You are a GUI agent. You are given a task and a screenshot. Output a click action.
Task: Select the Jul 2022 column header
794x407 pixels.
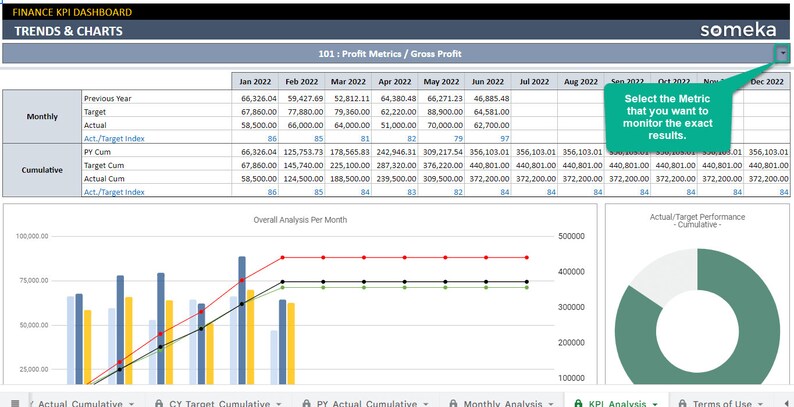point(534,81)
